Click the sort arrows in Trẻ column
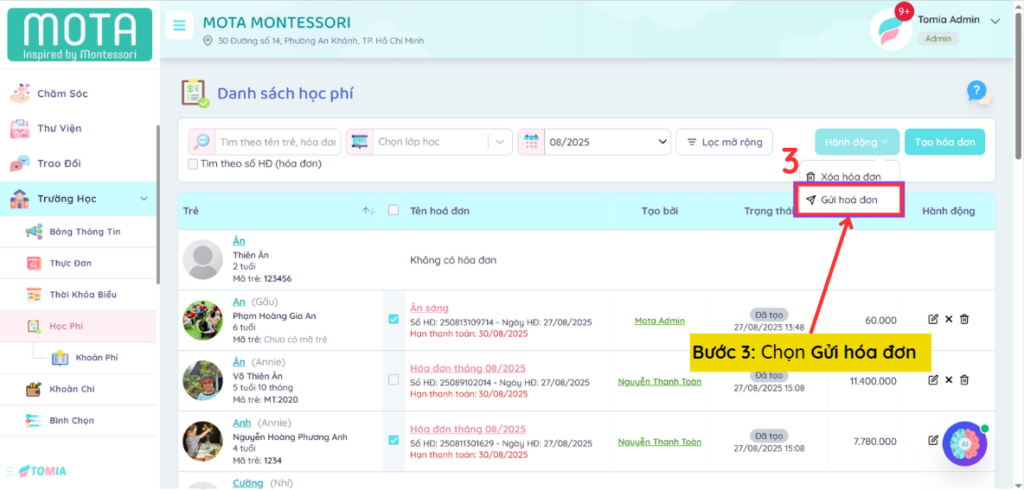1024x490 pixels. (368, 211)
